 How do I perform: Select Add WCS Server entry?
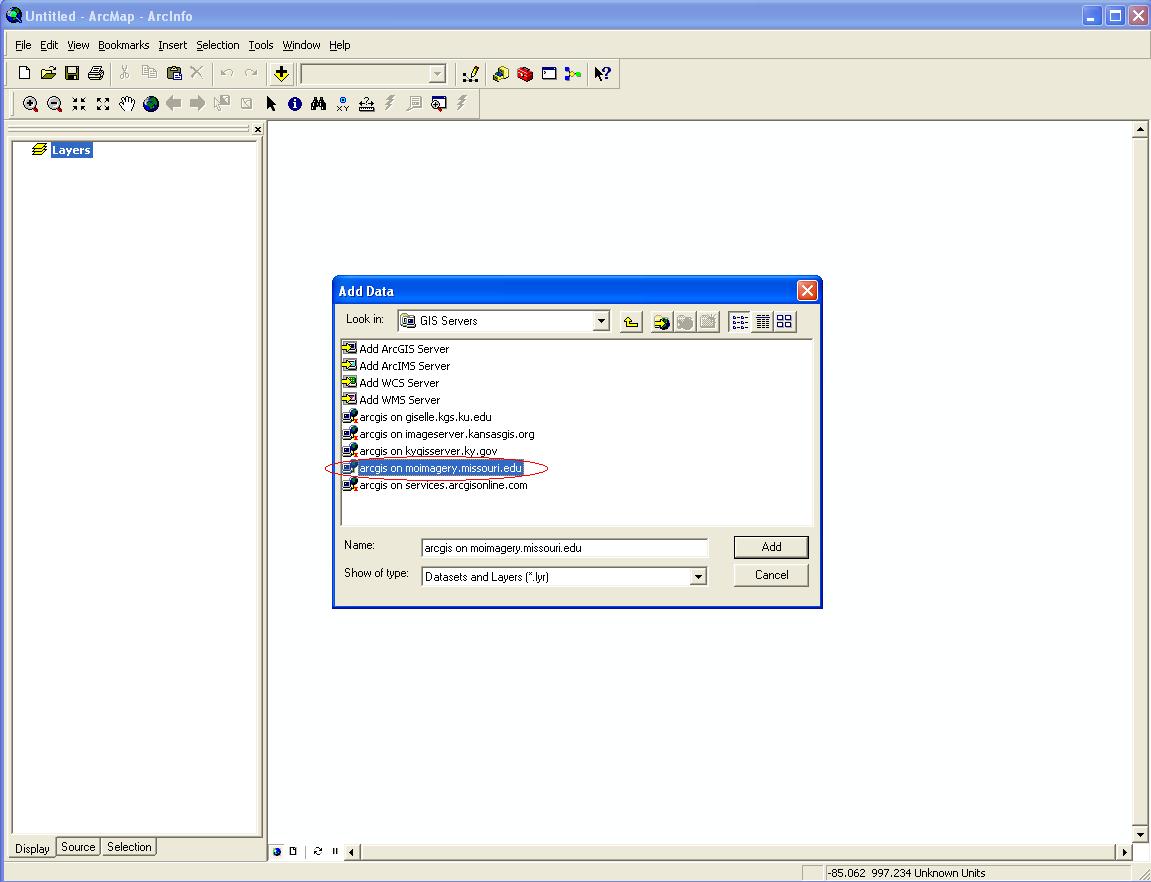click(x=391, y=382)
